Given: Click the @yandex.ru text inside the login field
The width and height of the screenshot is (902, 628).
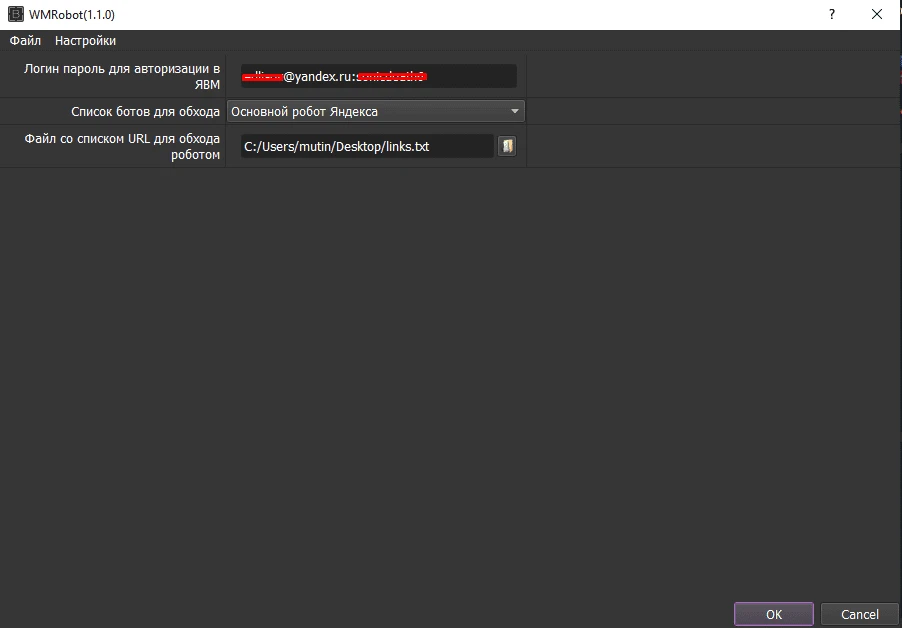Looking at the screenshot, I should click(320, 76).
